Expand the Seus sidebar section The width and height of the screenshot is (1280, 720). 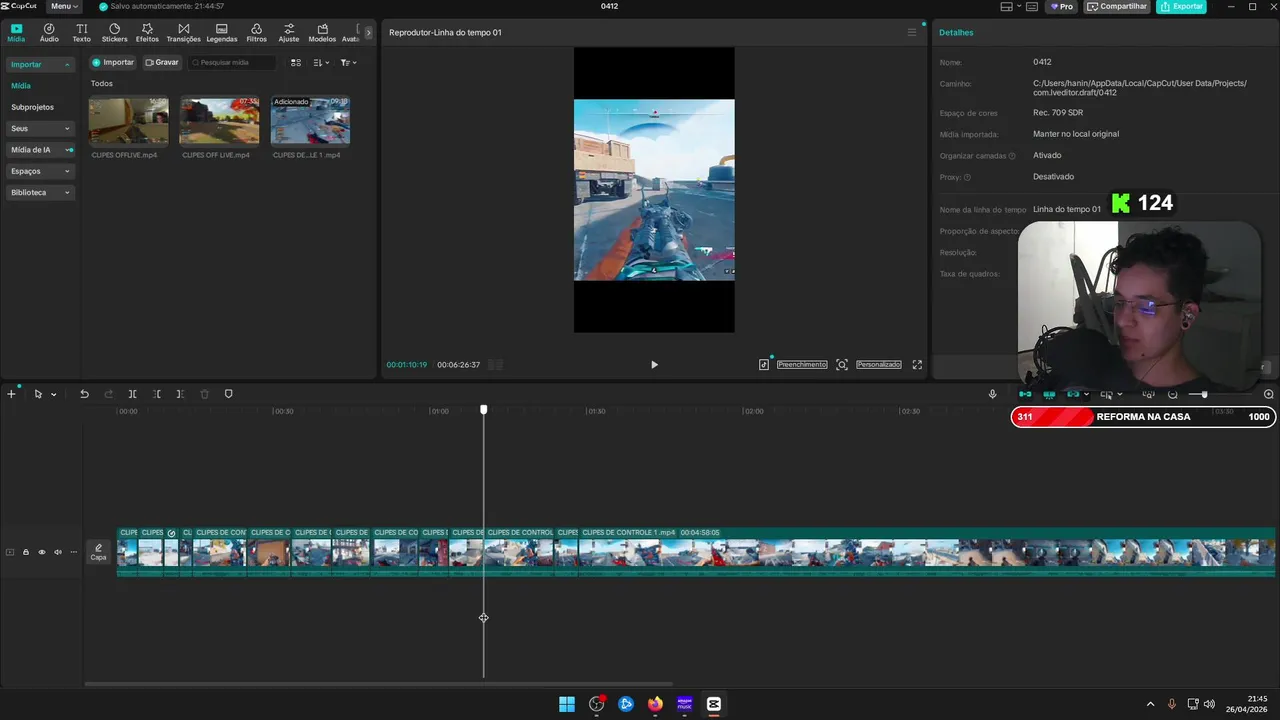tap(40, 128)
